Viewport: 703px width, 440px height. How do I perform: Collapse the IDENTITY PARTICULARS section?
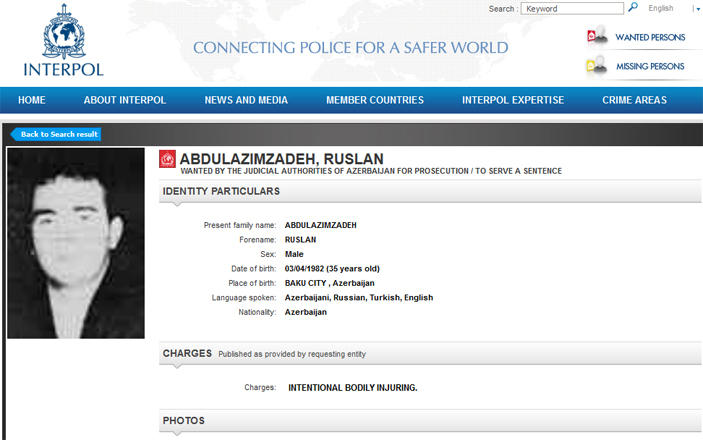pos(430,192)
